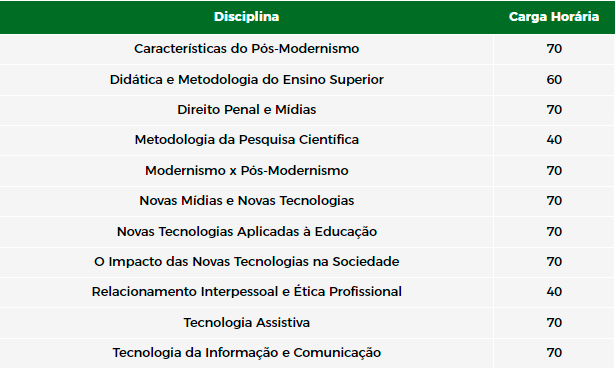Image resolution: width=616 pixels, height=368 pixels.
Task: Select O Impacto das Novas Tecnologias na Sociedade
Action: [246, 262]
